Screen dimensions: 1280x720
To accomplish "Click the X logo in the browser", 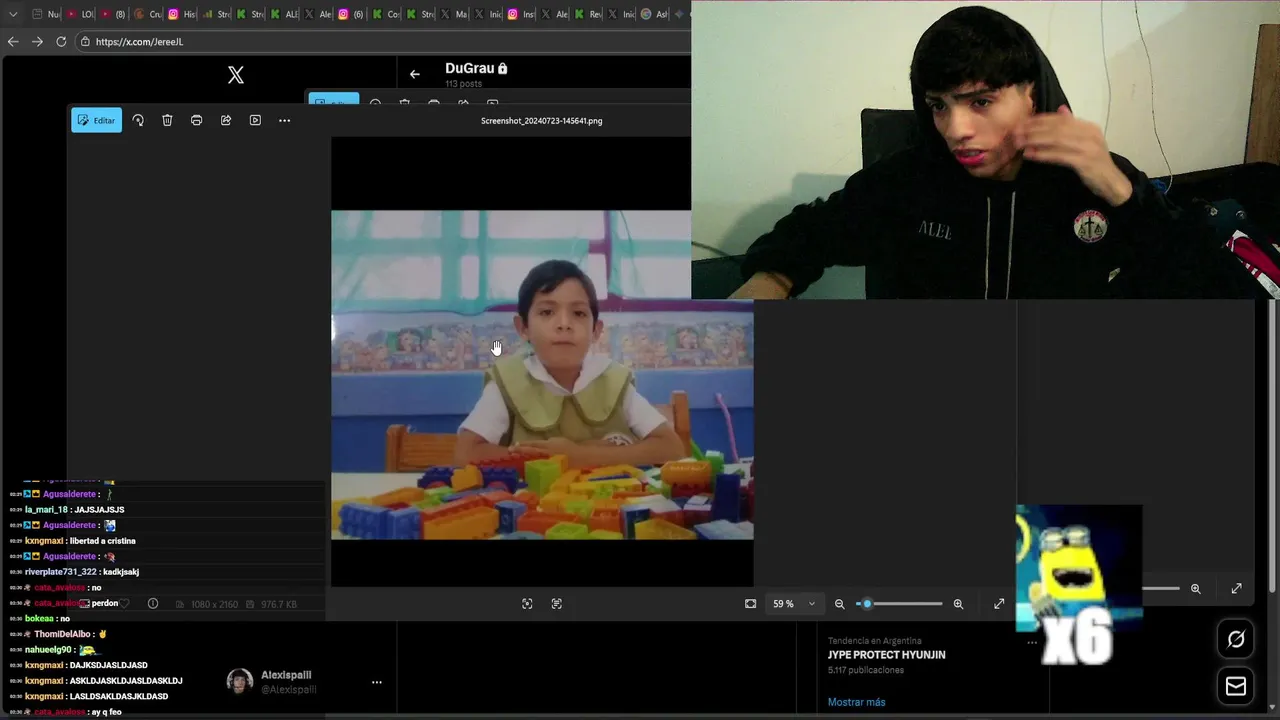I will 236,75.
